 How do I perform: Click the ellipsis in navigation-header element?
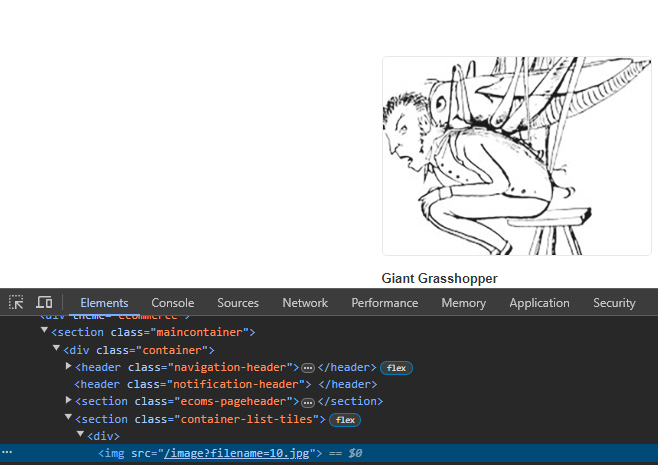[x=308, y=368]
